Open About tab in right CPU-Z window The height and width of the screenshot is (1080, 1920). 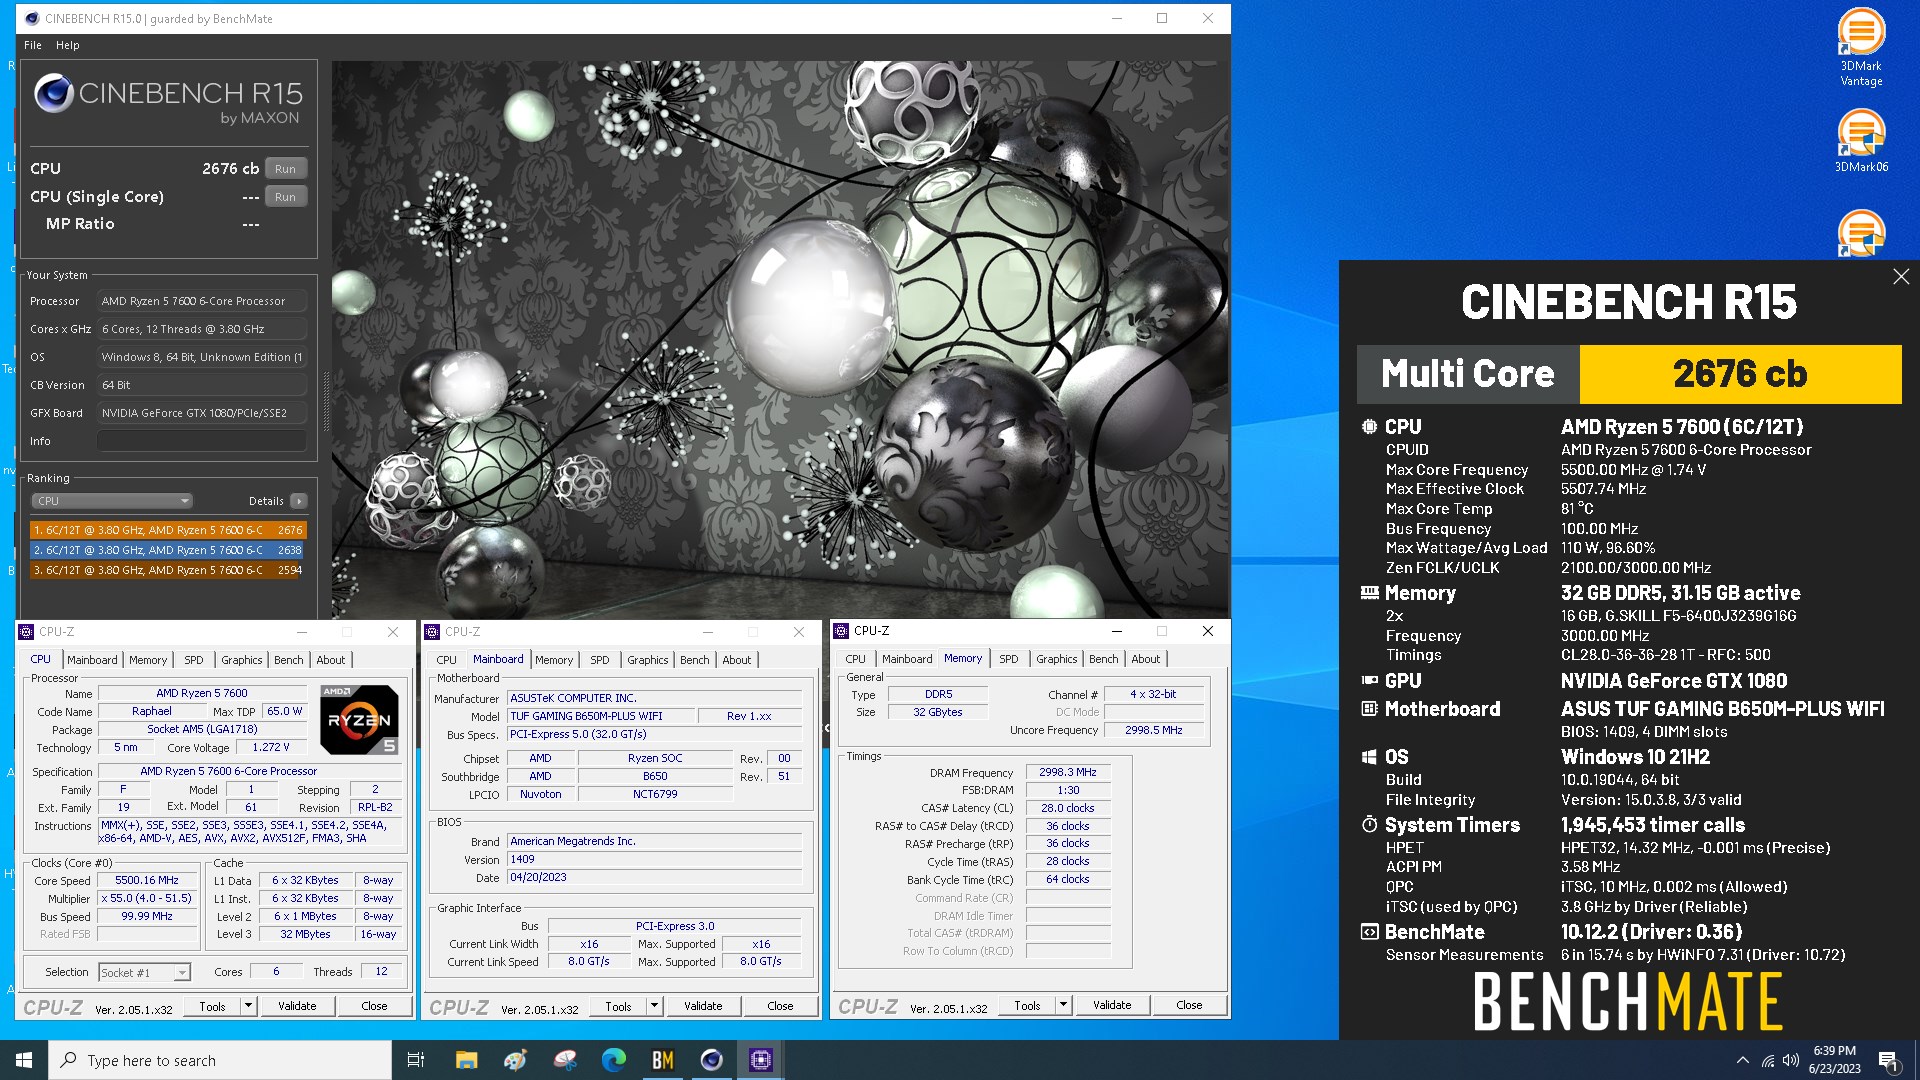pos(1145,659)
